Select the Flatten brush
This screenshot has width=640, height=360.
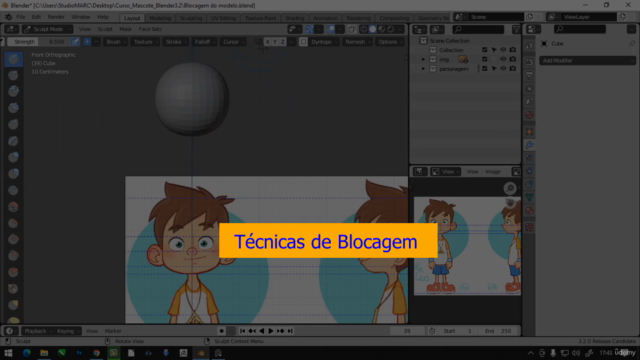click(13, 223)
